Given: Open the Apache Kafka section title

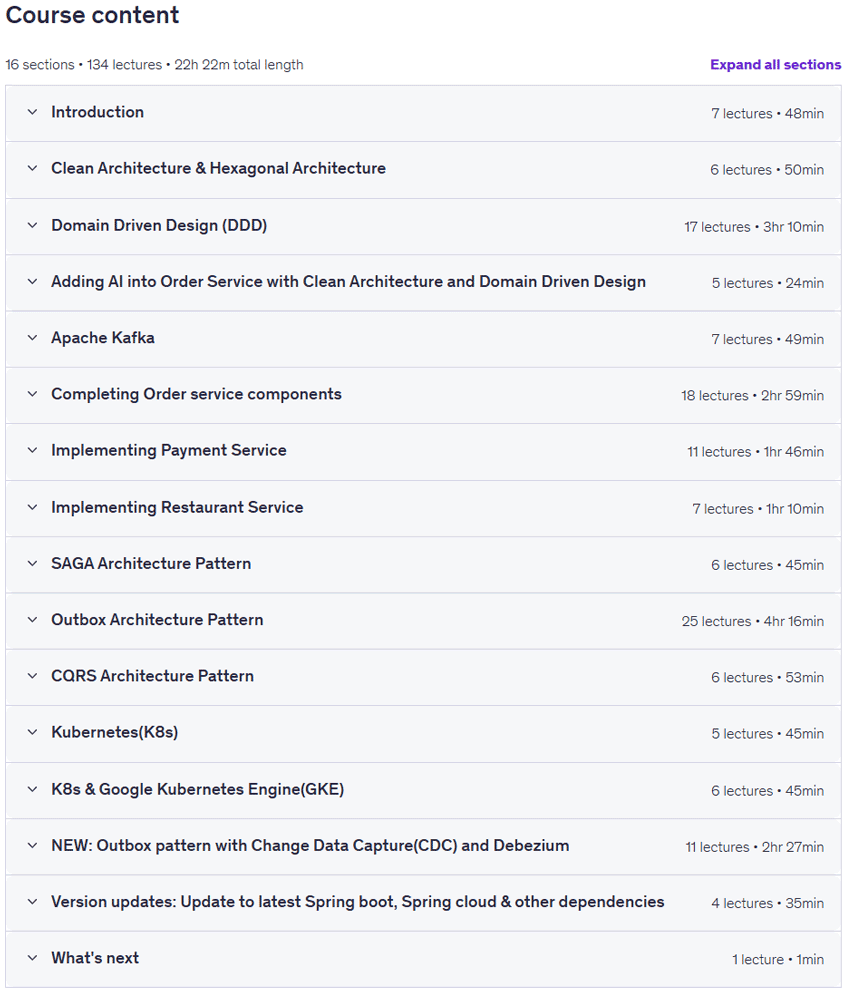Looking at the screenshot, I should click(103, 338).
